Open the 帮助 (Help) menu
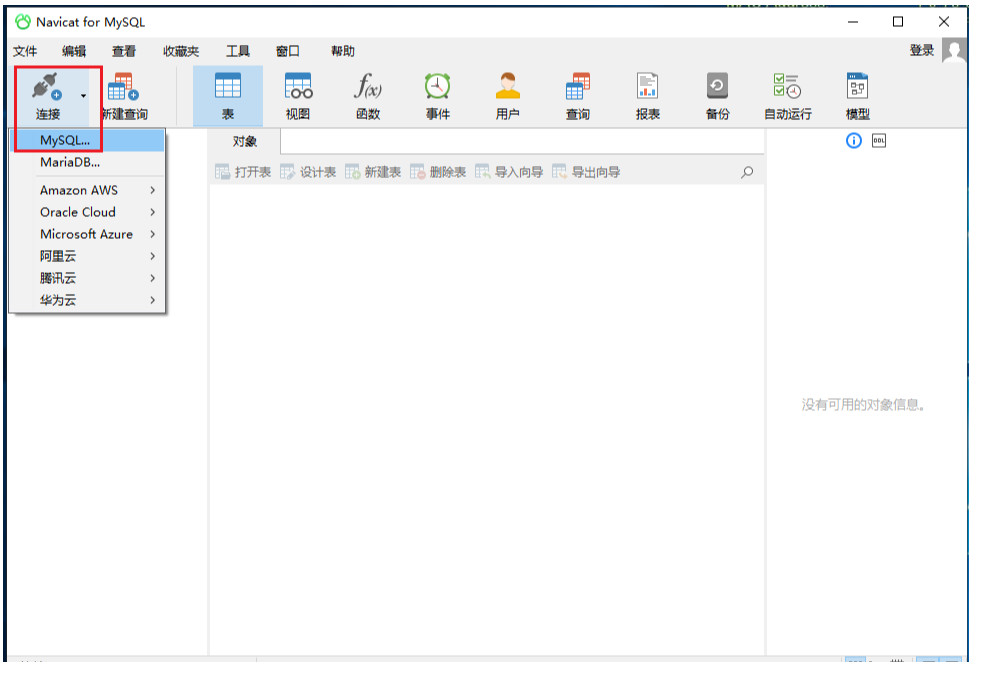Viewport: 984px width, 700px height. click(x=343, y=51)
